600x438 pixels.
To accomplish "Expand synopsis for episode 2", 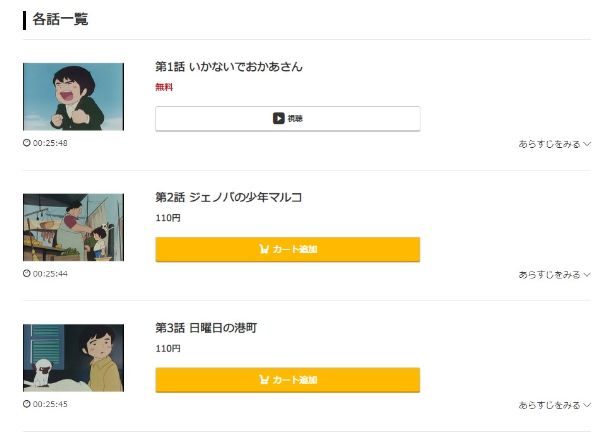I will coord(554,274).
